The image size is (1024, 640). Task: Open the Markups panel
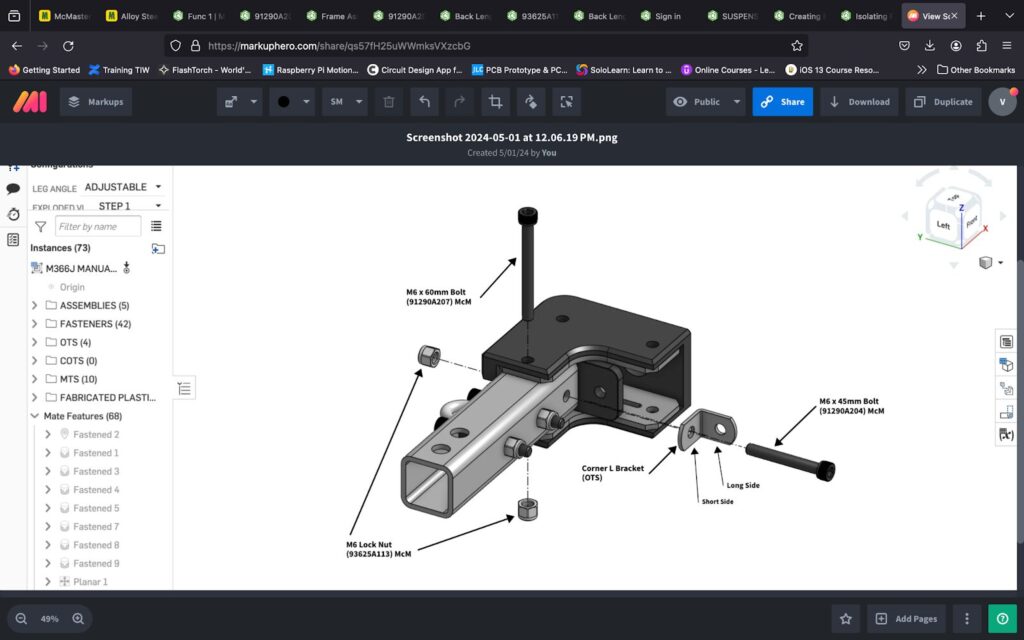tap(95, 102)
